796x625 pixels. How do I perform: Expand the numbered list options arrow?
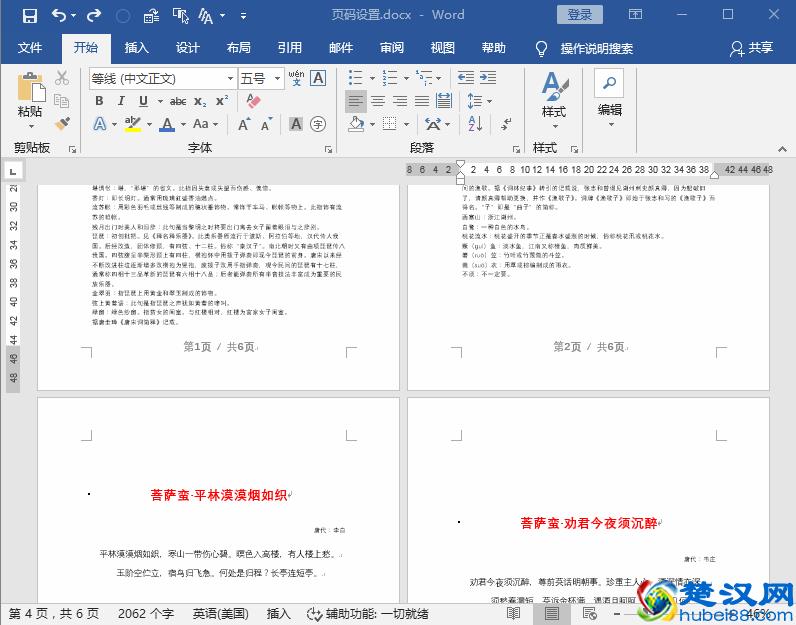406,78
